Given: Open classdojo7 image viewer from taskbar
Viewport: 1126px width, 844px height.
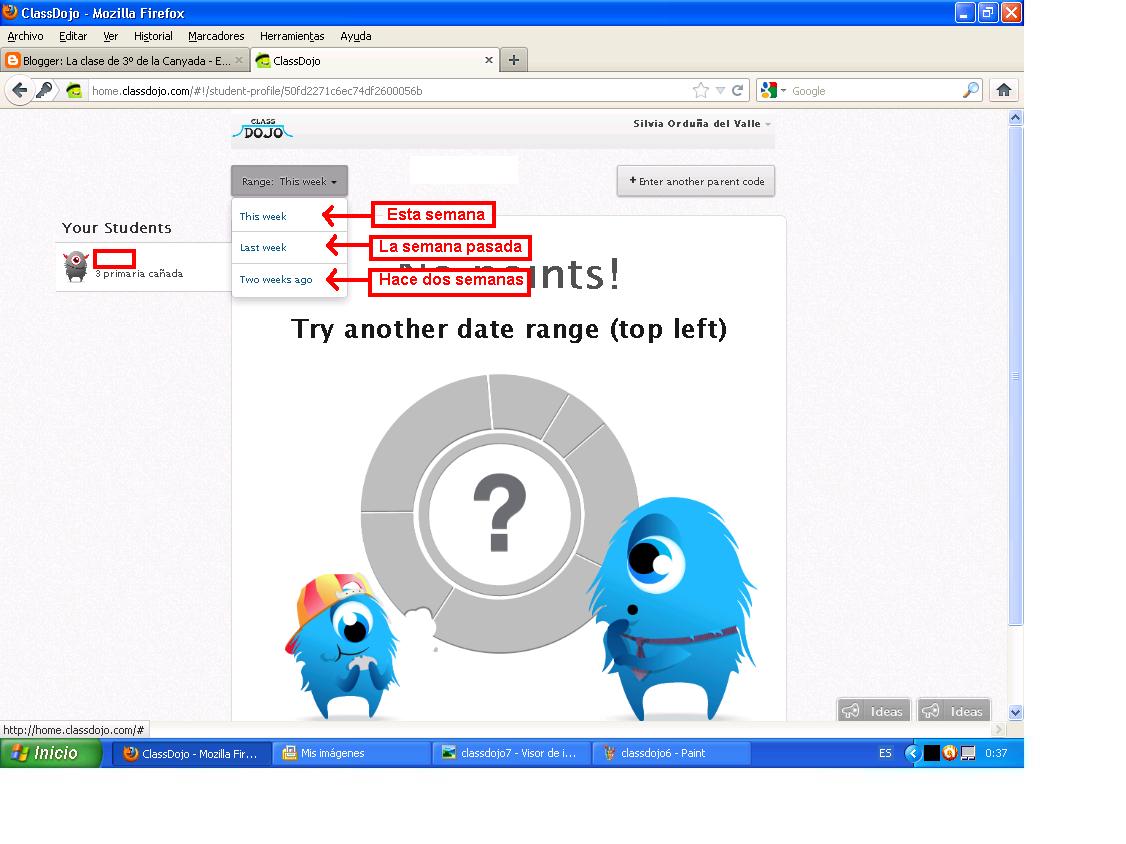Looking at the screenshot, I should [511, 753].
